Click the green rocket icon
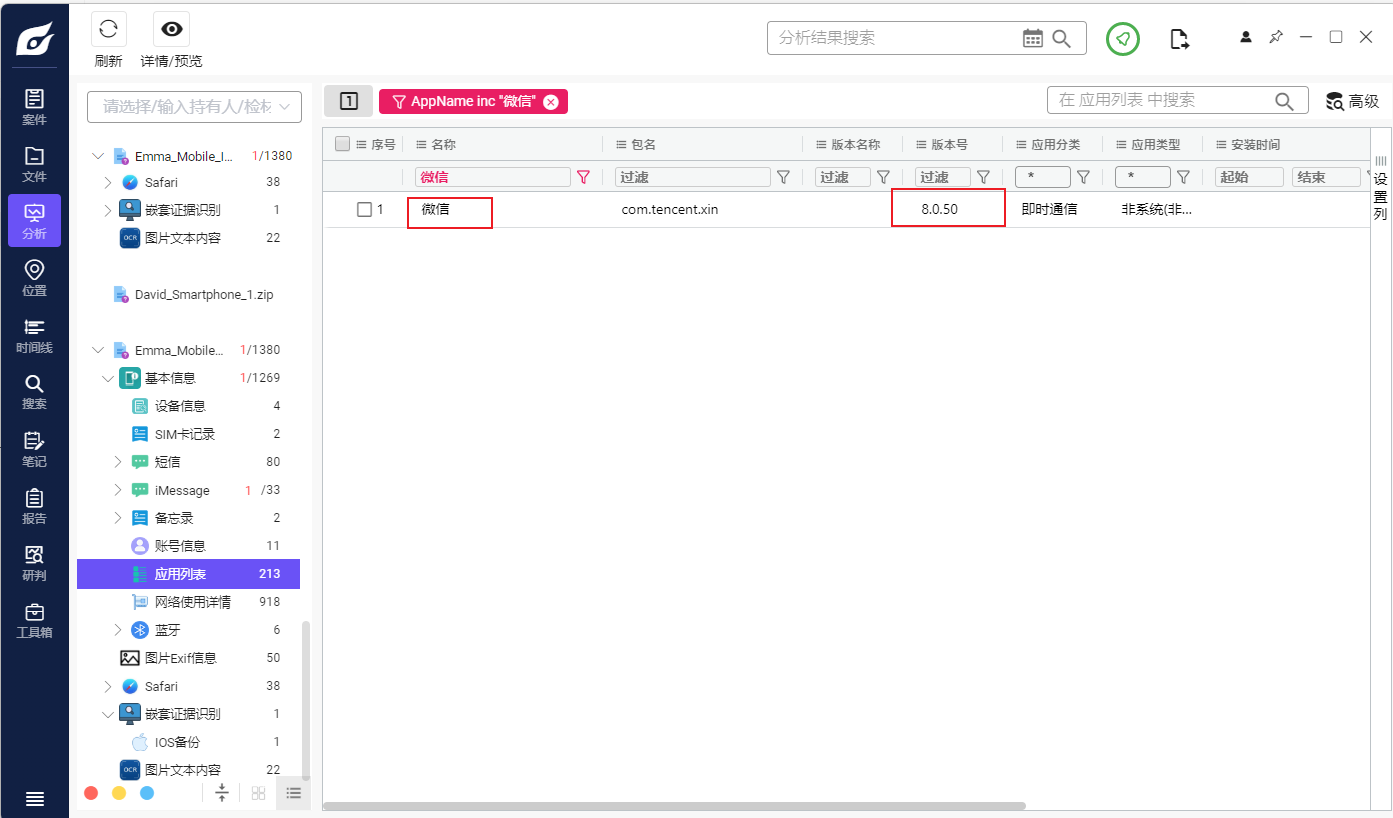Screen dimensions: 1393x818 point(1123,39)
